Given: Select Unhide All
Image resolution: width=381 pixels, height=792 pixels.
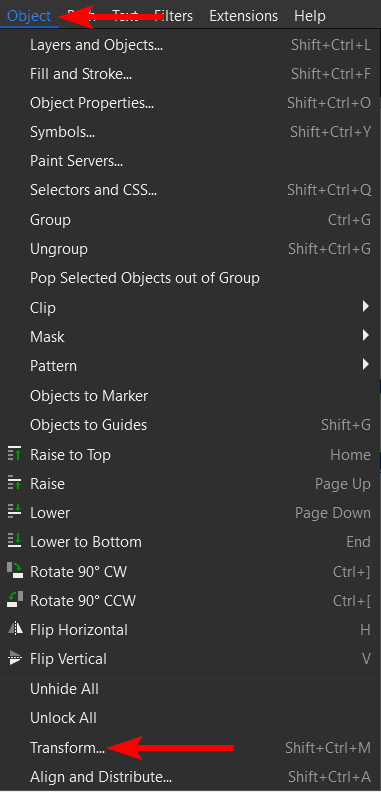Looking at the screenshot, I should point(190,689).
